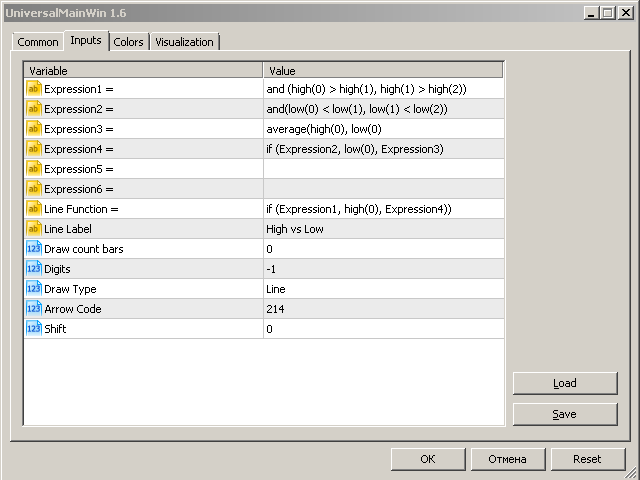Screen dimensions: 640x480
Task: Confirm settings with the OK button
Action: 427,459
